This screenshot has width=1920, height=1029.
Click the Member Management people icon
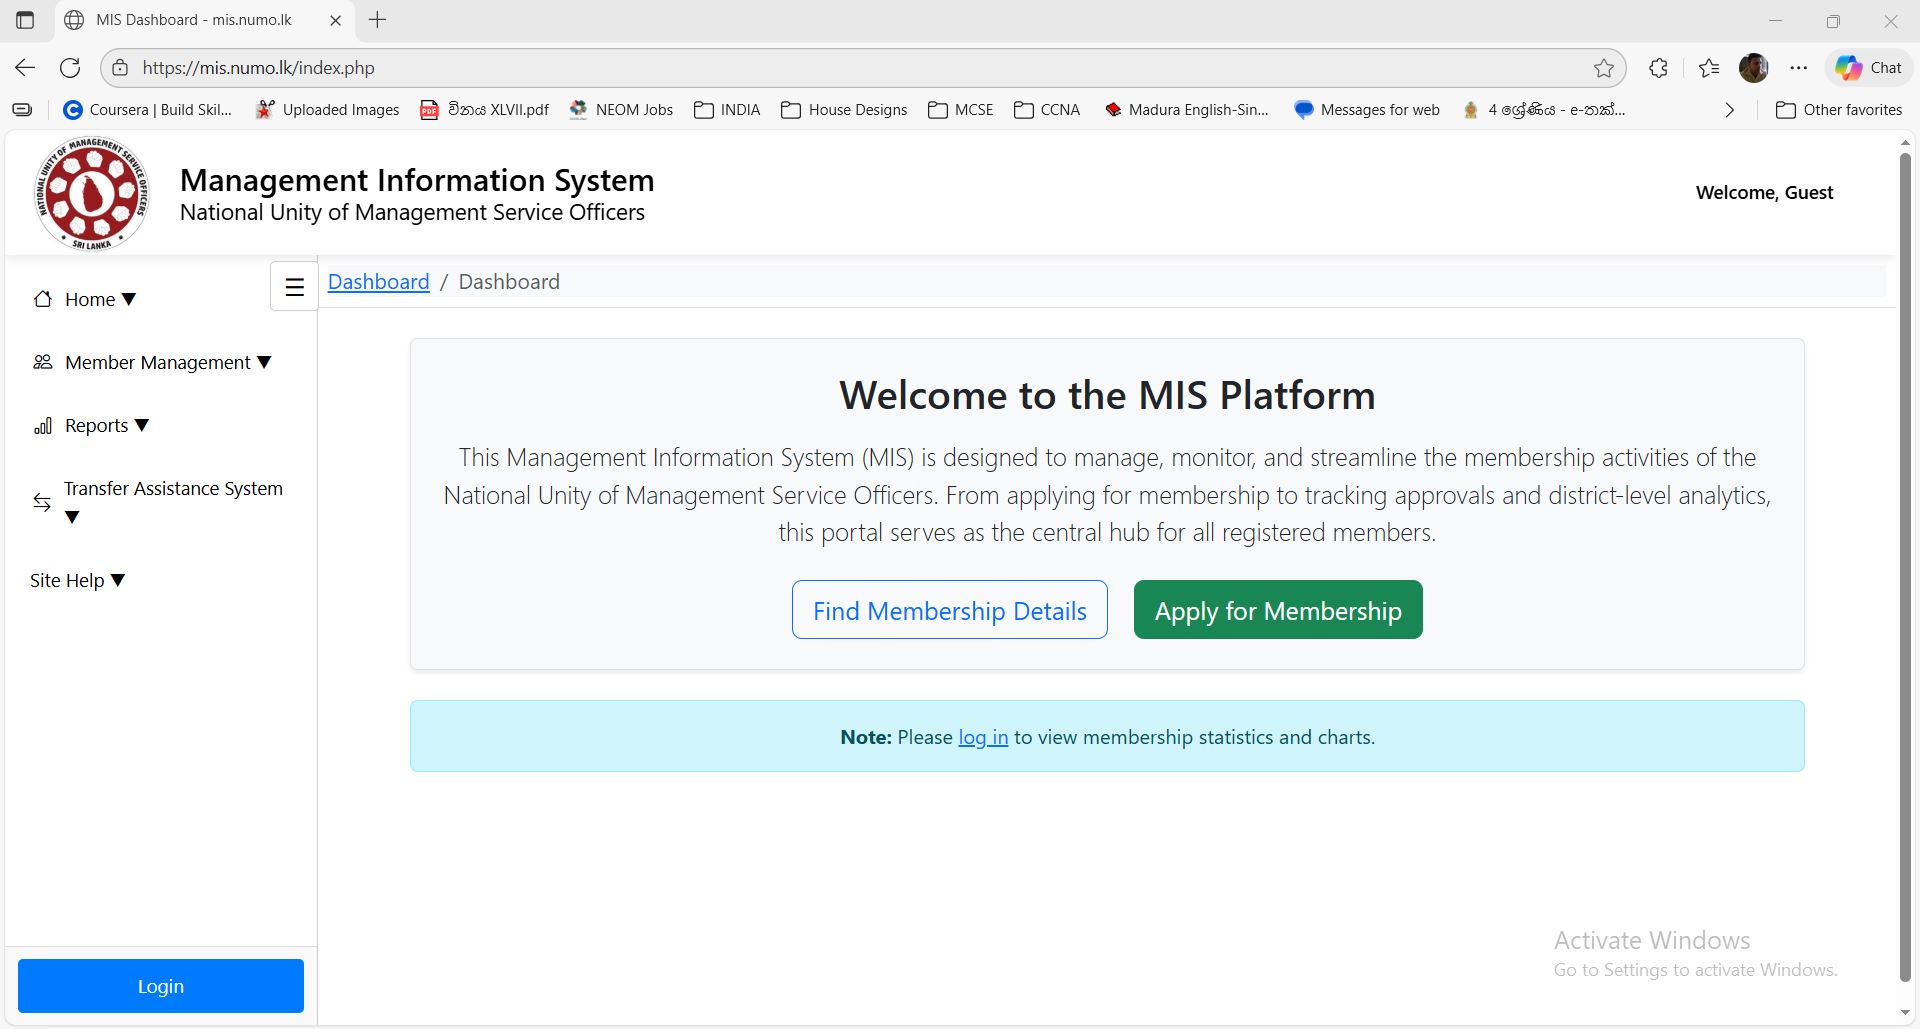tap(41, 362)
